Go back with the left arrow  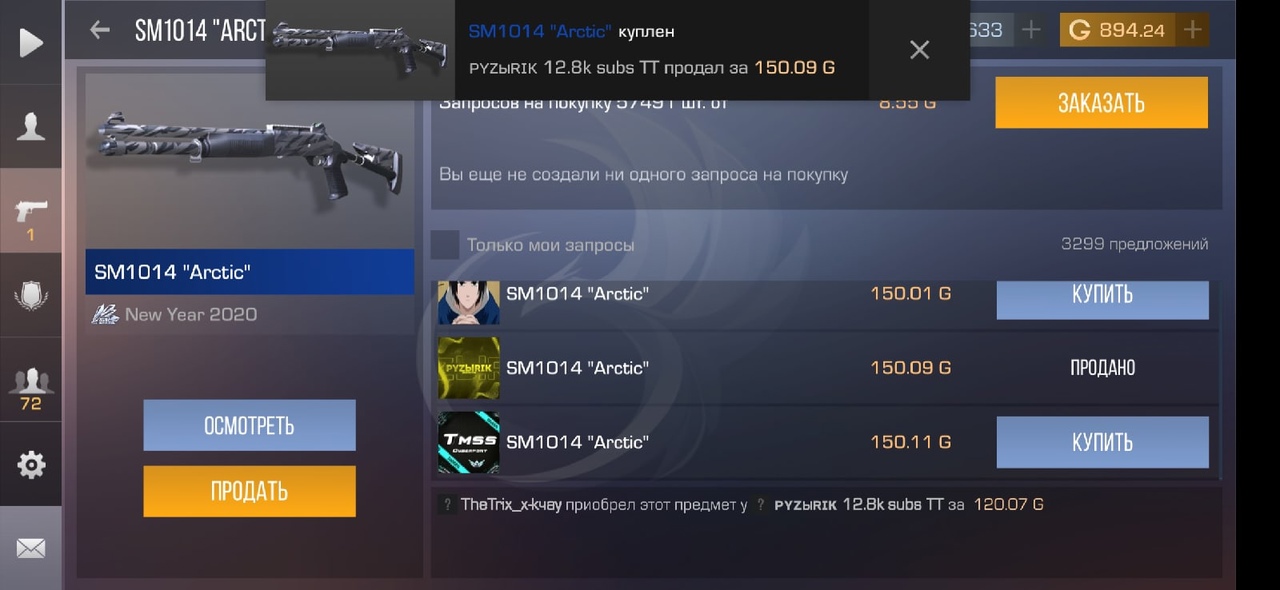pyautogui.click(x=99, y=30)
